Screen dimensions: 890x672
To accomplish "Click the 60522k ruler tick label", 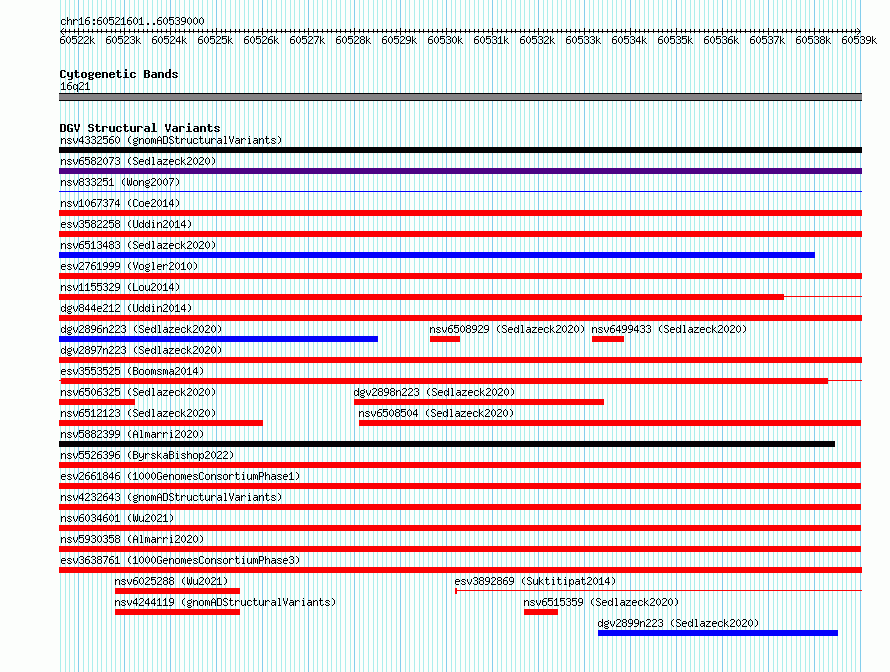I will click(77, 40).
